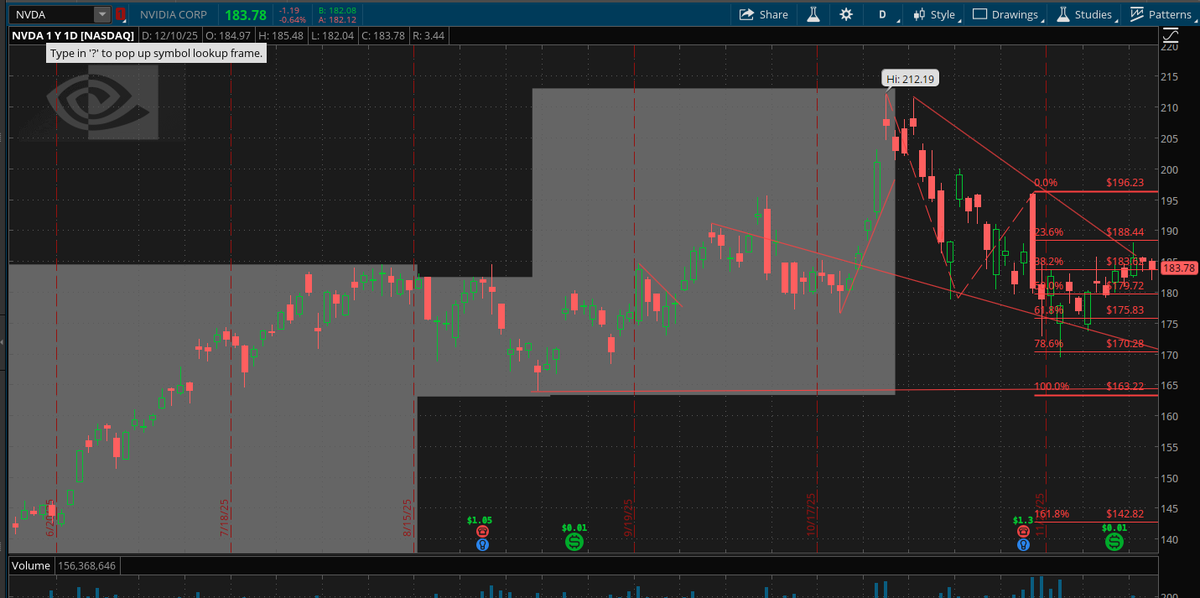
Task: Click the 9/19/25 expiration date marker
Action: 630,519
